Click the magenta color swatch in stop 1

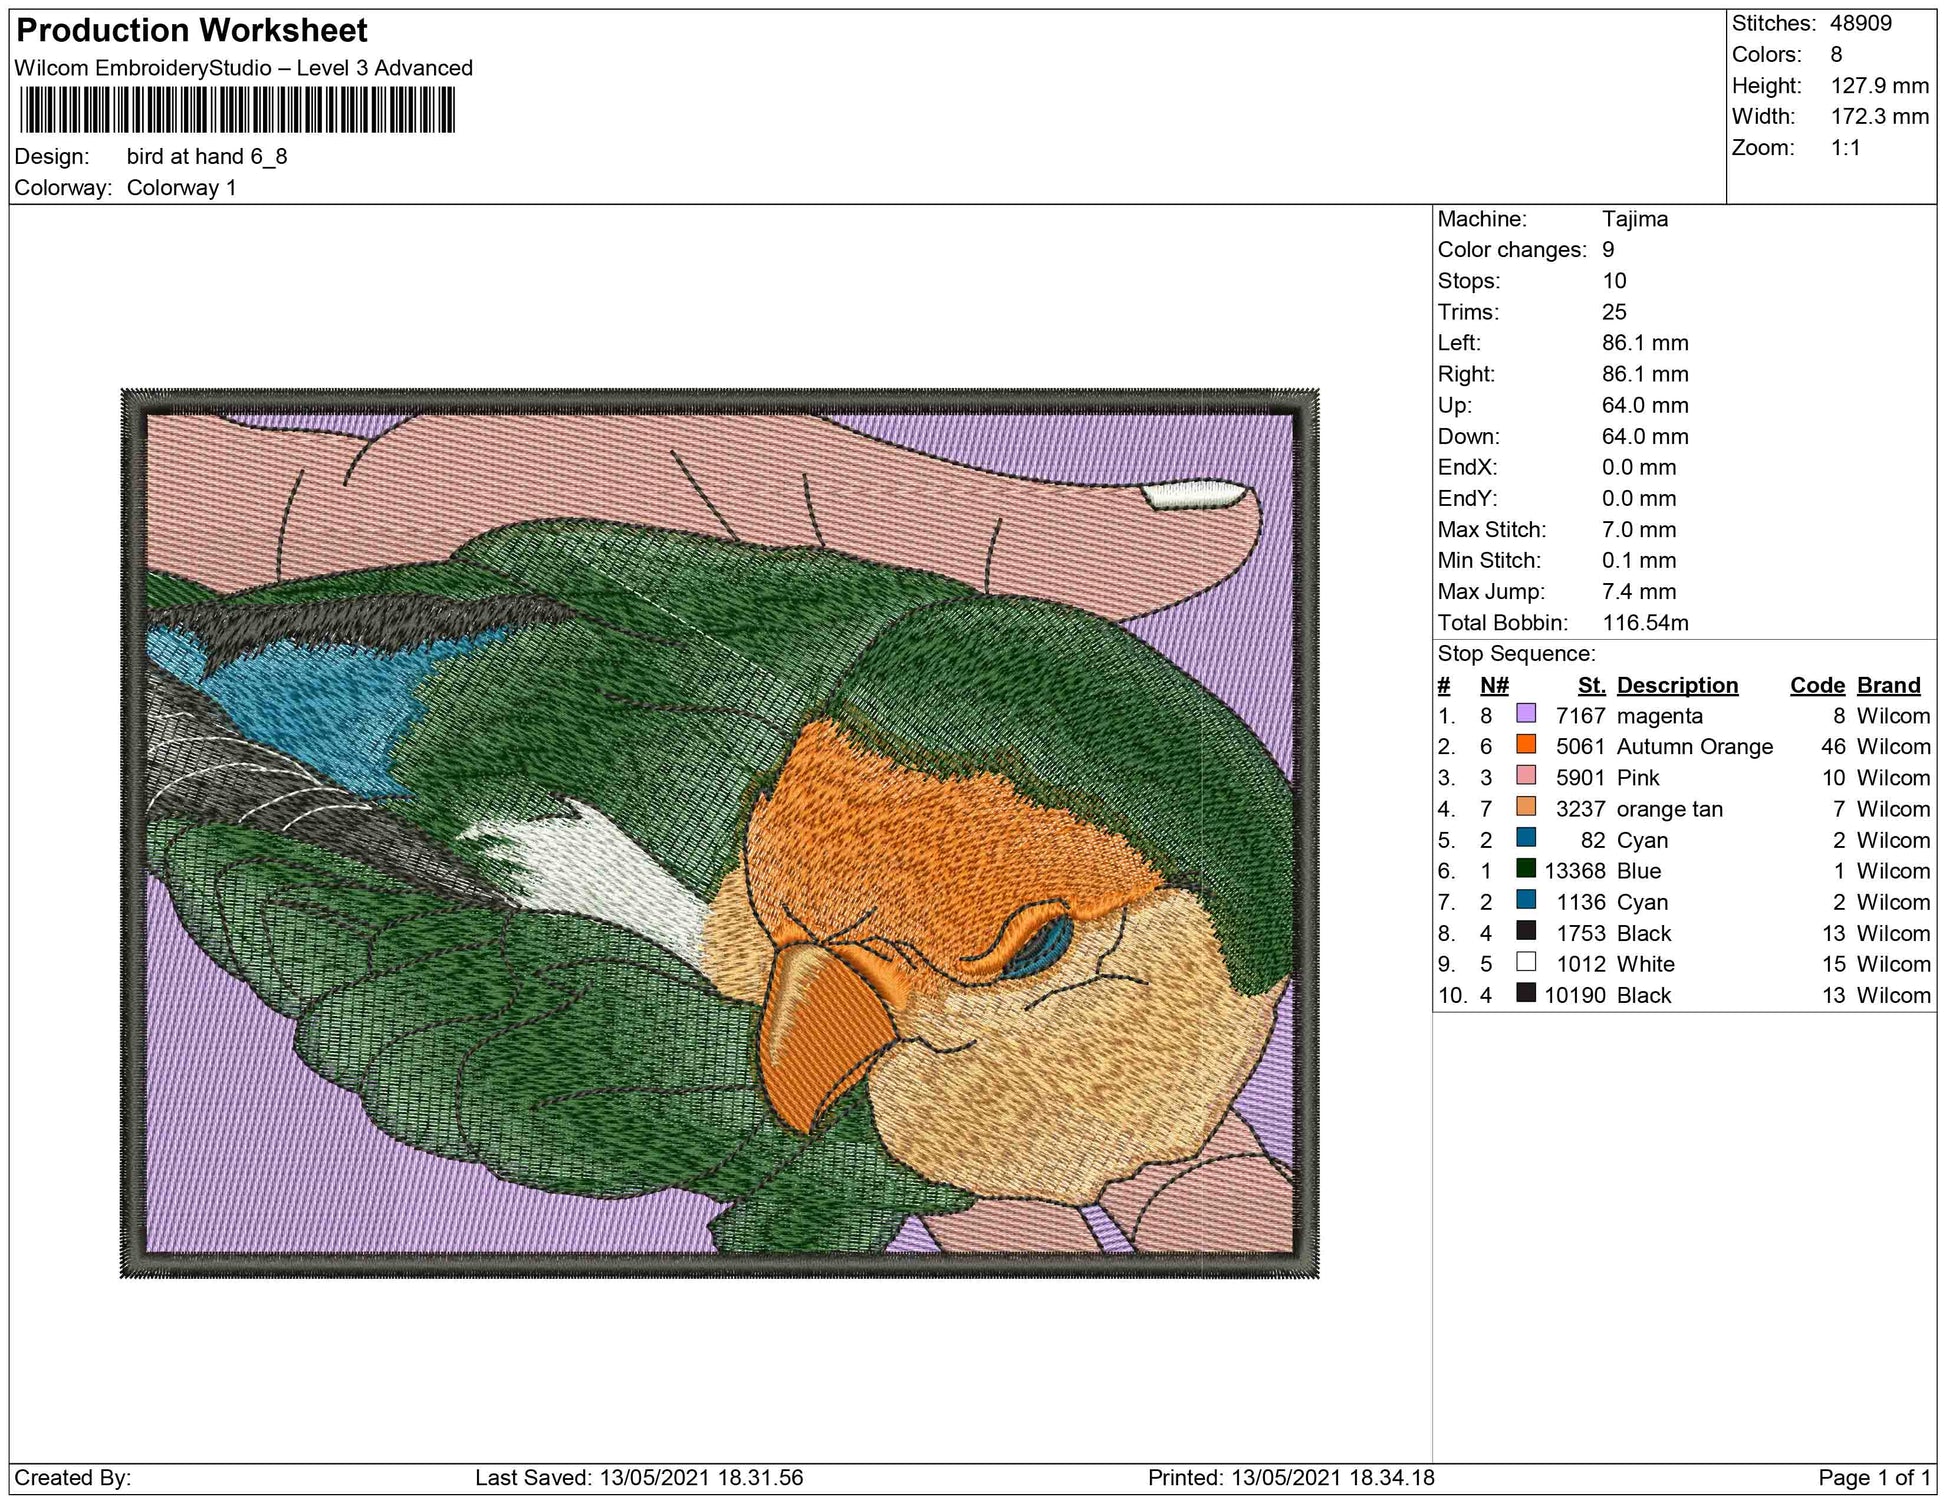(1525, 714)
